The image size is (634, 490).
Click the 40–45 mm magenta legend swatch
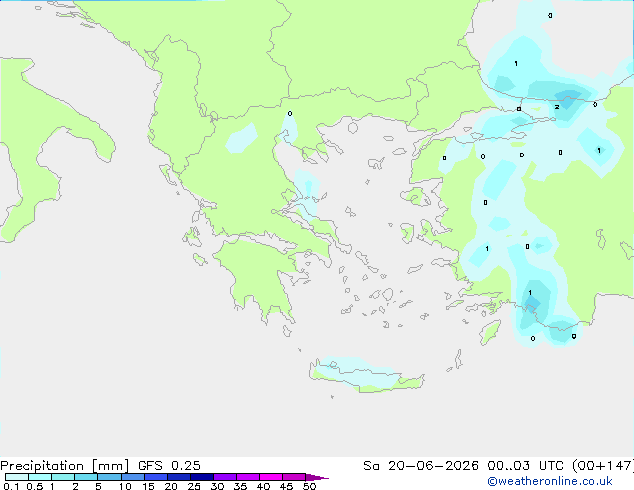pos(271,477)
